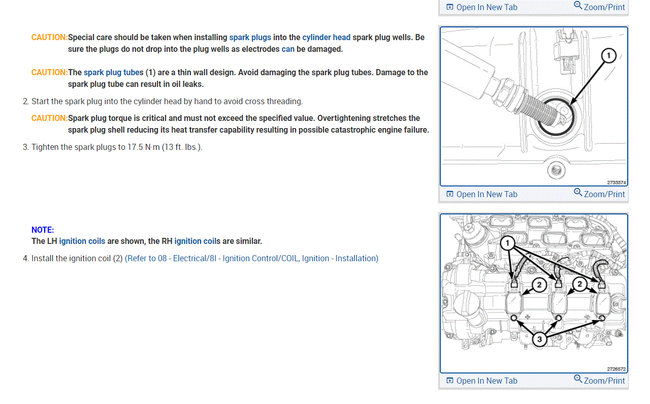Click the text 'Install the ignition coil (2)'

pyautogui.click(x=77, y=259)
